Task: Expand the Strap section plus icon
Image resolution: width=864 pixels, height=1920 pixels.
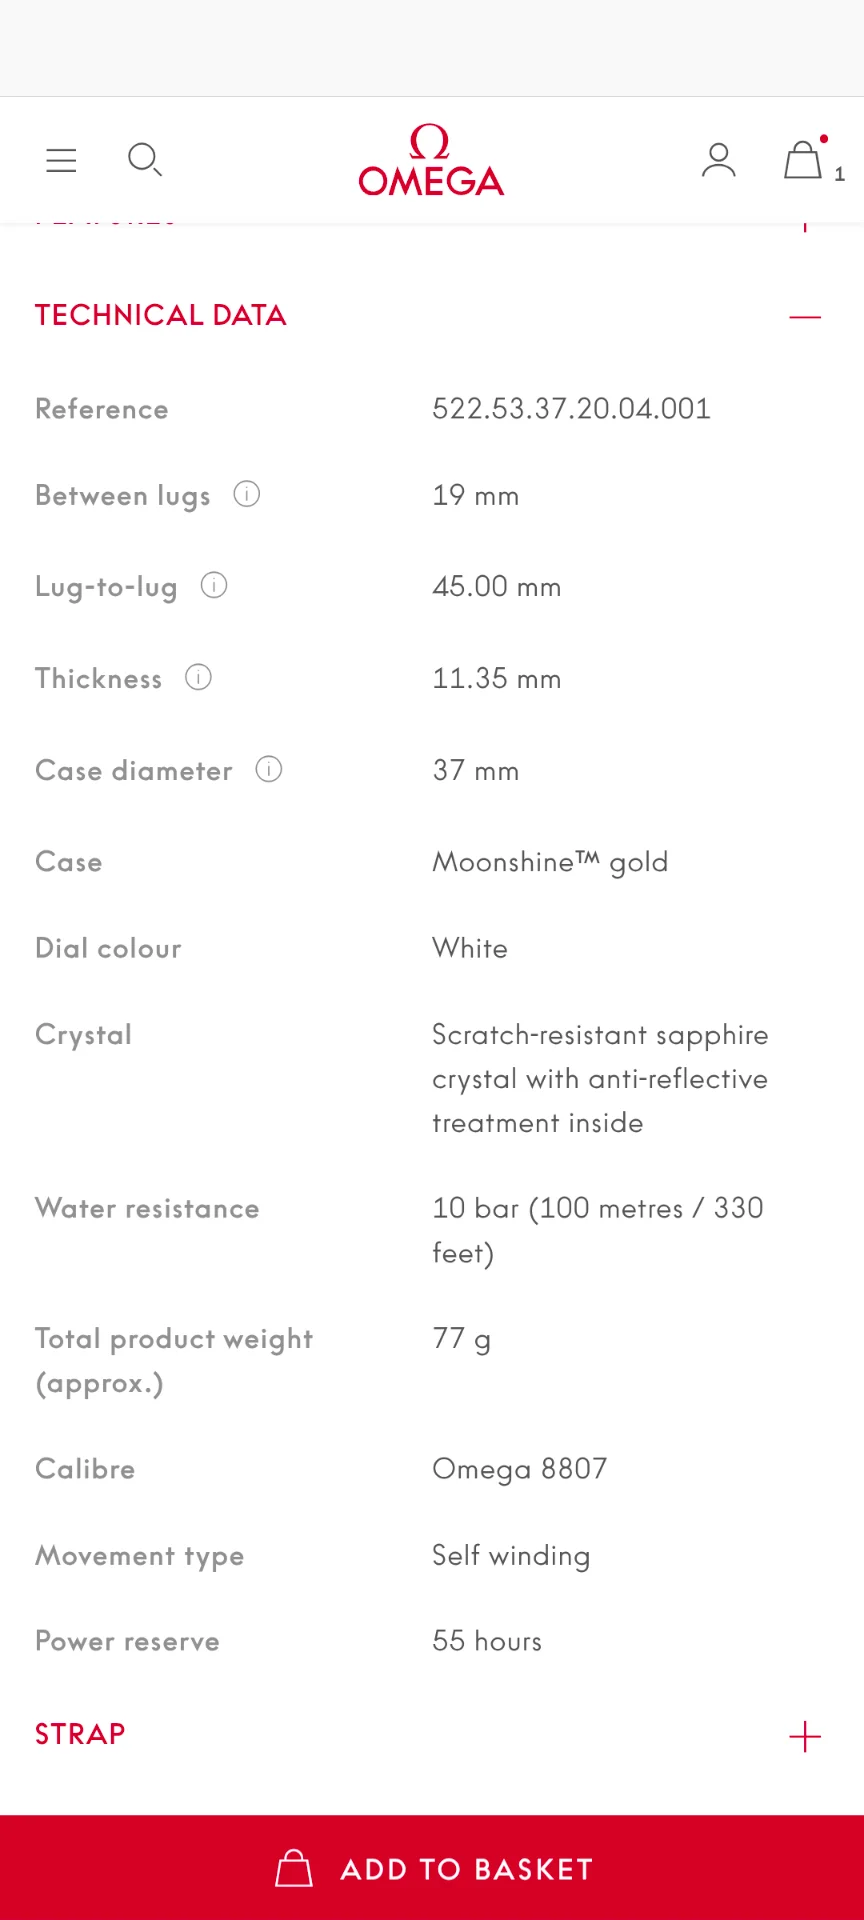Action: pyautogui.click(x=805, y=1737)
